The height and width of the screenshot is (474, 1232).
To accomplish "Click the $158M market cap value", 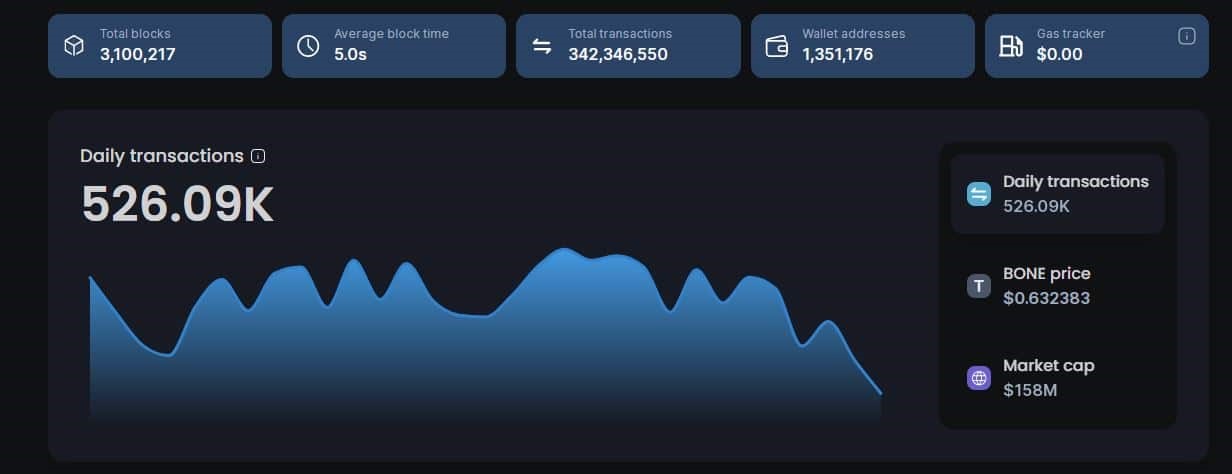I will tap(1030, 390).
